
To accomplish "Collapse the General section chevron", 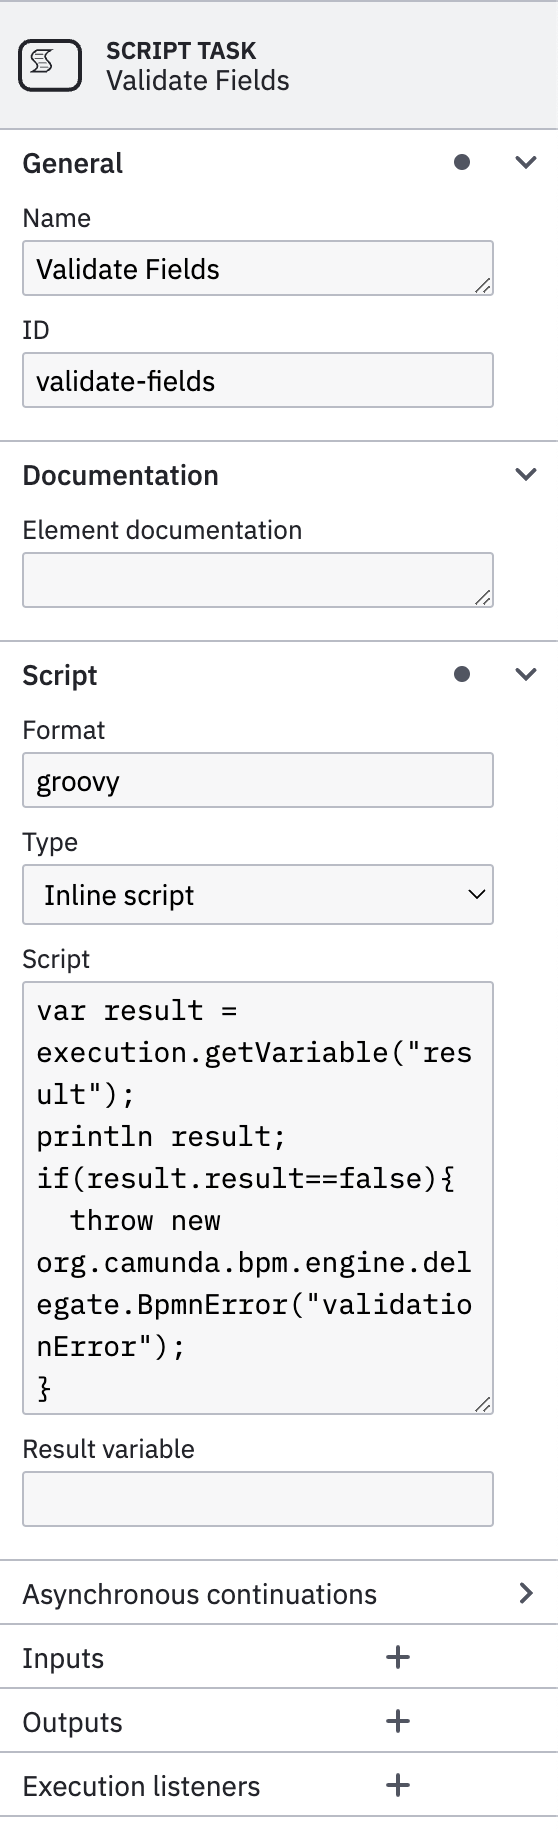I will click(x=526, y=162).
